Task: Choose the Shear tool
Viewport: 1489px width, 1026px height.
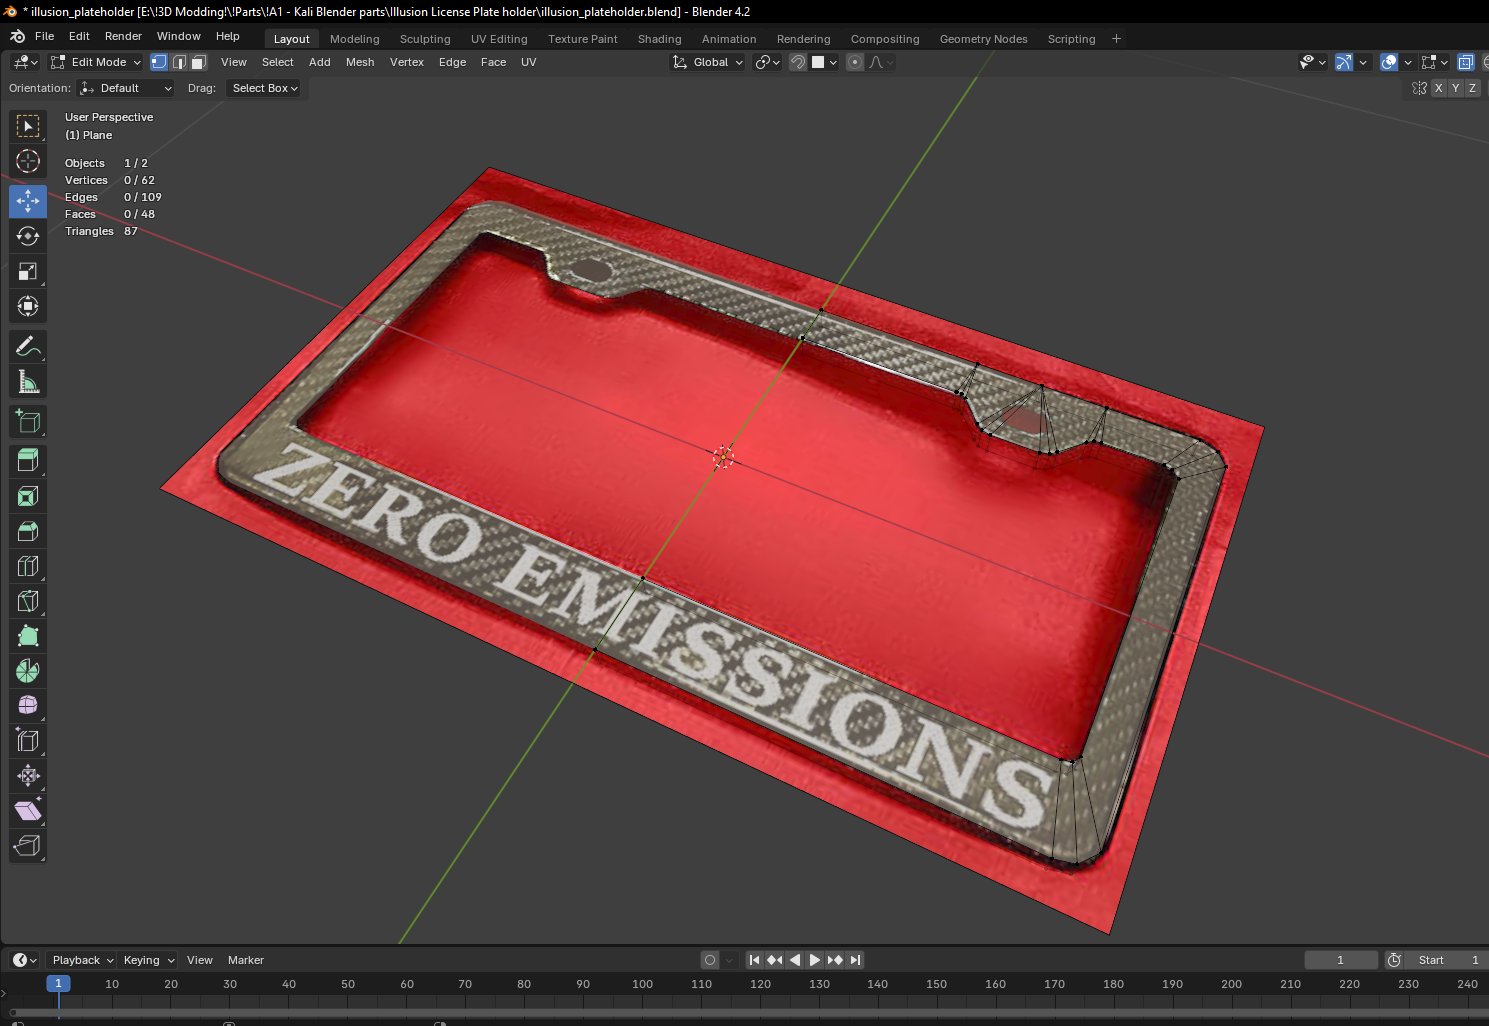Action: [x=28, y=811]
